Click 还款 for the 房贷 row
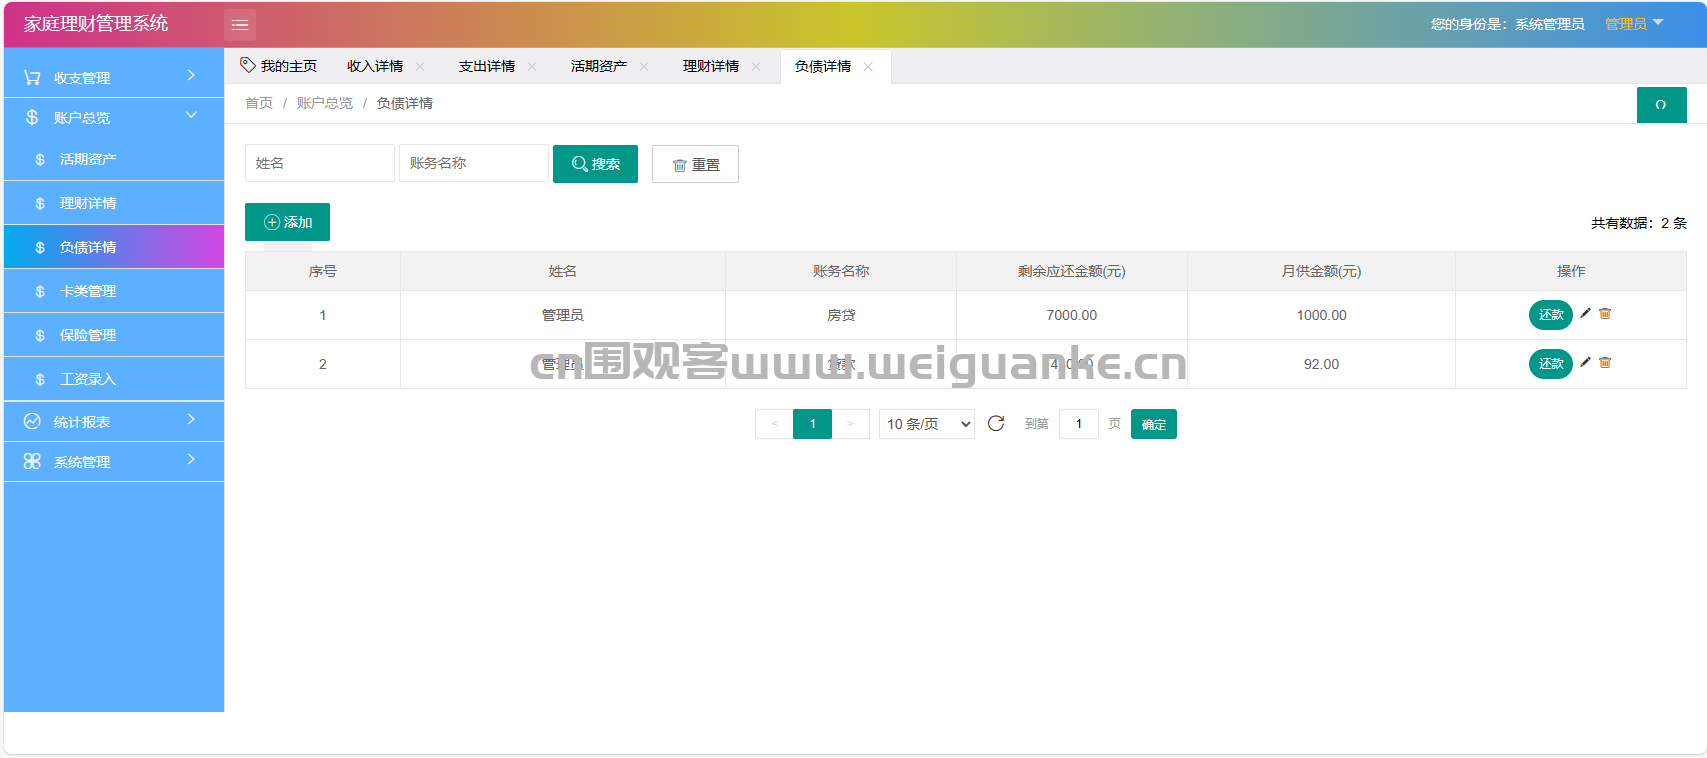The height and width of the screenshot is (758, 1707). (x=1551, y=315)
